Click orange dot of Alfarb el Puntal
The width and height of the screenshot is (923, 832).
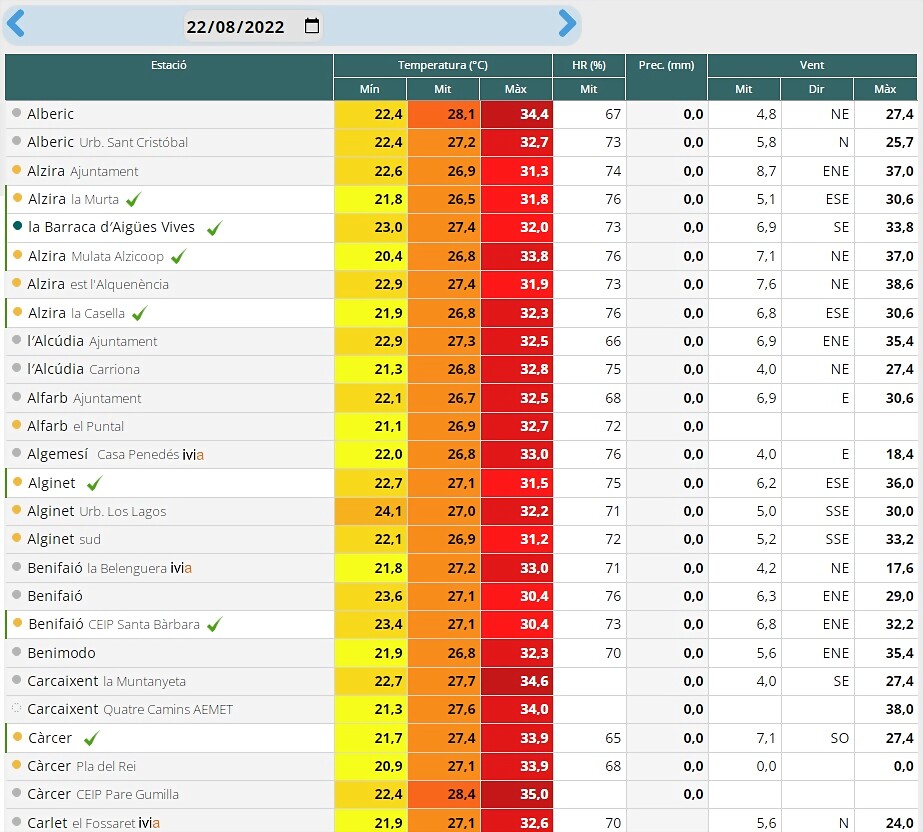(x=16, y=425)
